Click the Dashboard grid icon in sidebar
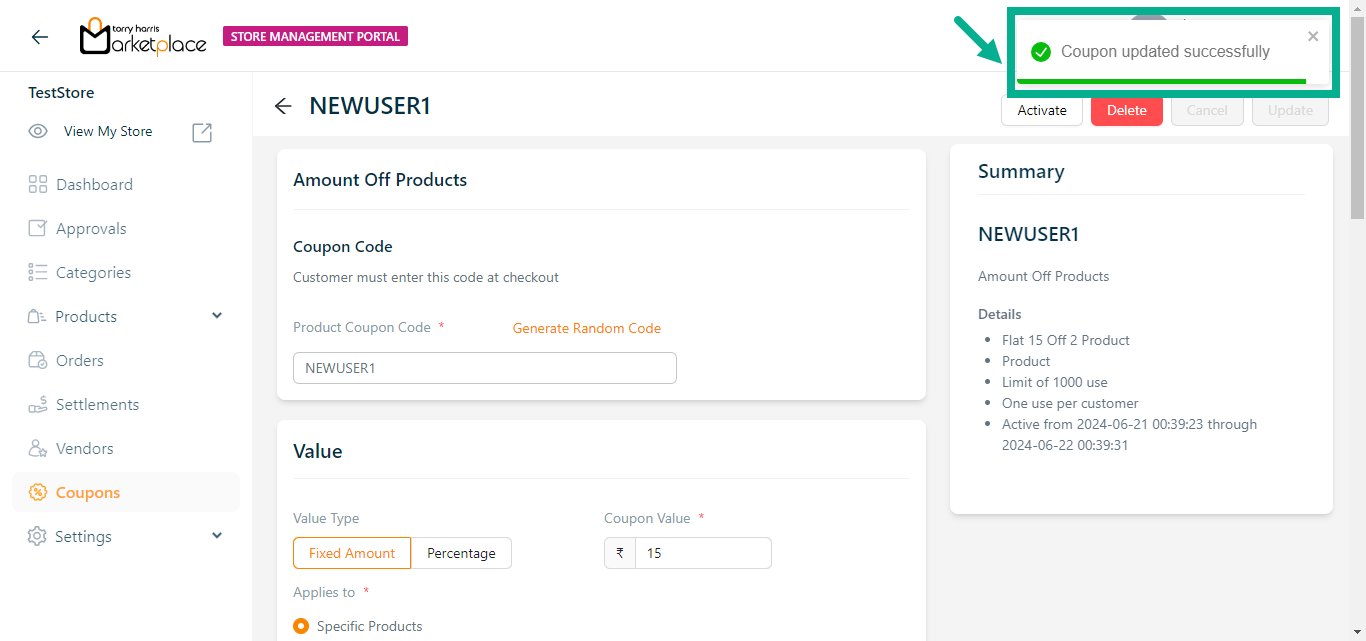1366x641 pixels. 38,184
